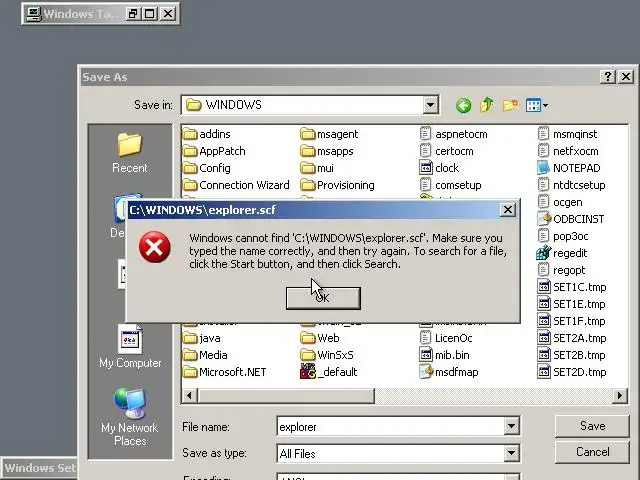Click the Help question mark button
640x480 pixels.
point(607,77)
